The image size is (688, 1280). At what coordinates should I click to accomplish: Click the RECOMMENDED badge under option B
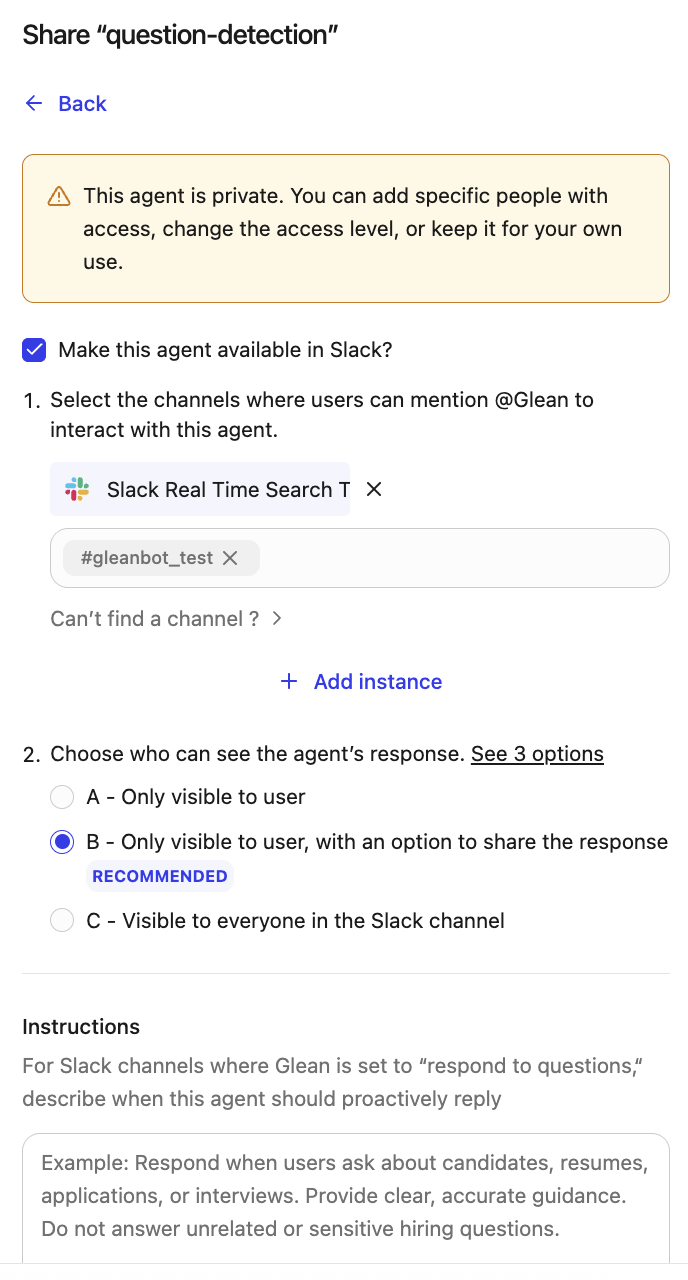pyautogui.click(x=159, y=876)
